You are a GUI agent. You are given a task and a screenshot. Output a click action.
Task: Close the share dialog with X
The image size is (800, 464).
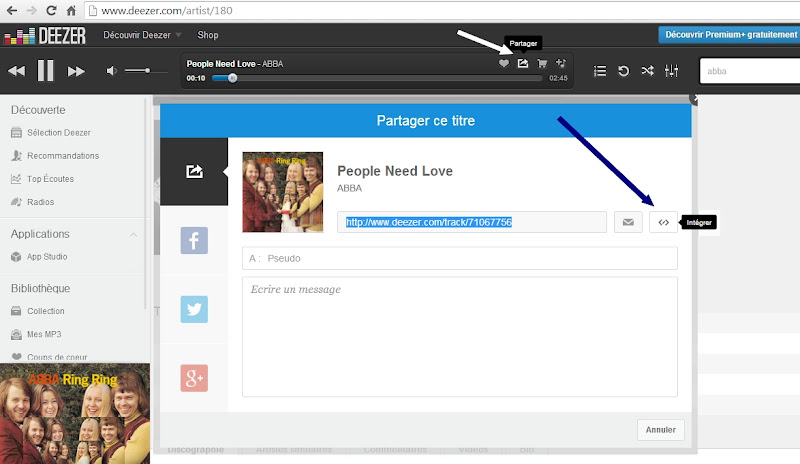694,98
